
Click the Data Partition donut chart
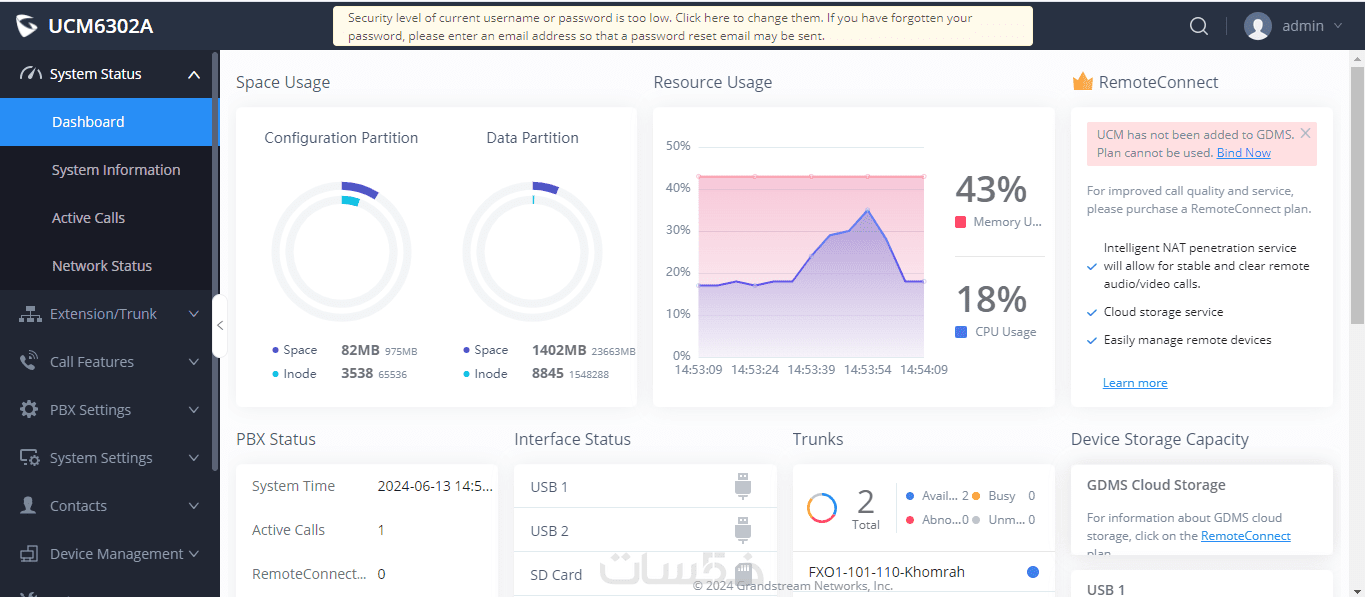532,251
